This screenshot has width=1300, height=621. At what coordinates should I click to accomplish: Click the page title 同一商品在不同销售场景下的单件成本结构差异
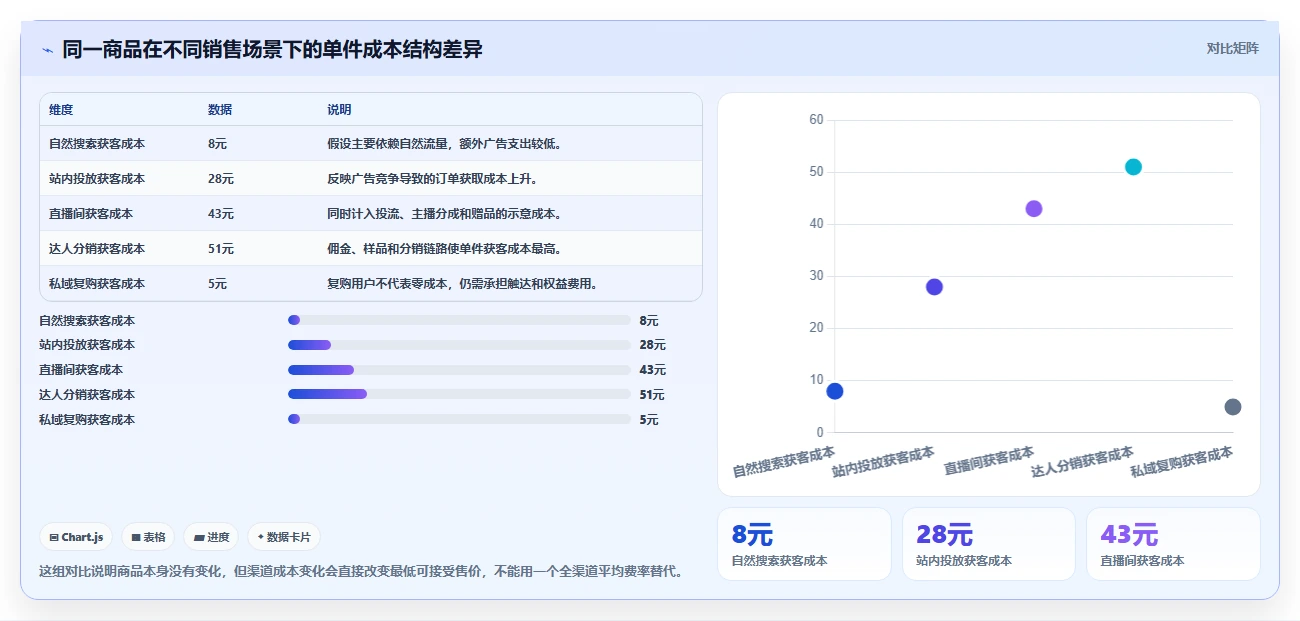coord(272,49)
